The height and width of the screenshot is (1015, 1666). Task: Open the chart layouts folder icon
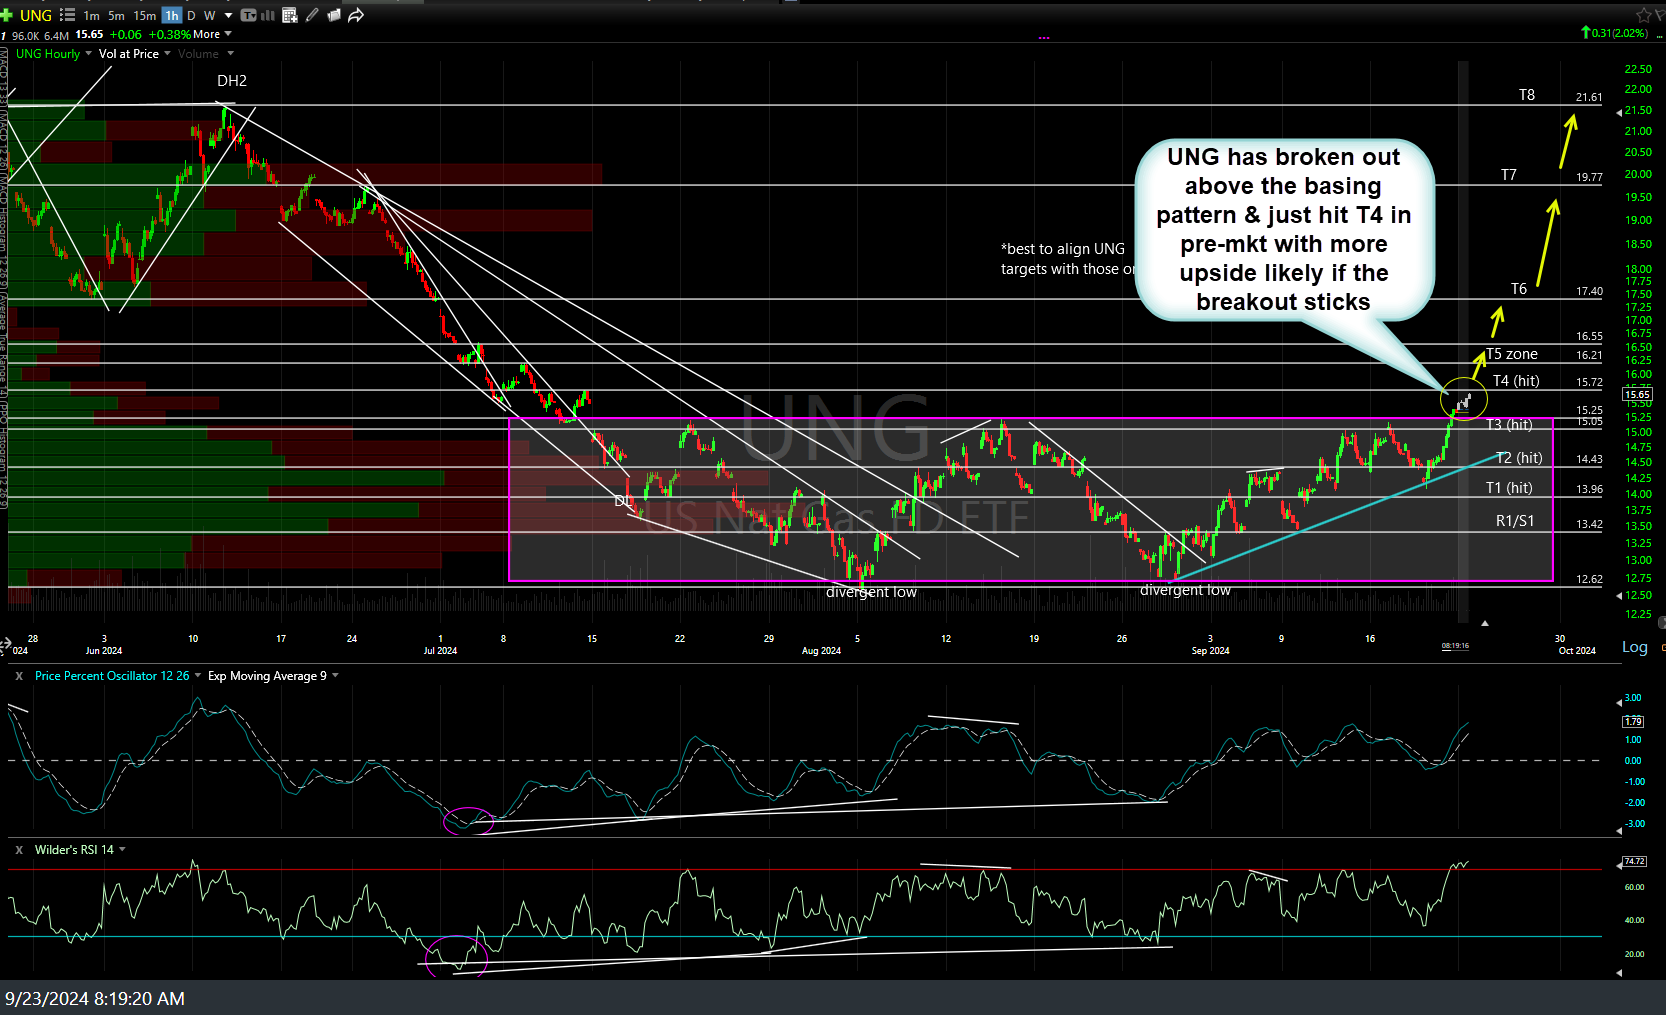click(x=334, y=15)
